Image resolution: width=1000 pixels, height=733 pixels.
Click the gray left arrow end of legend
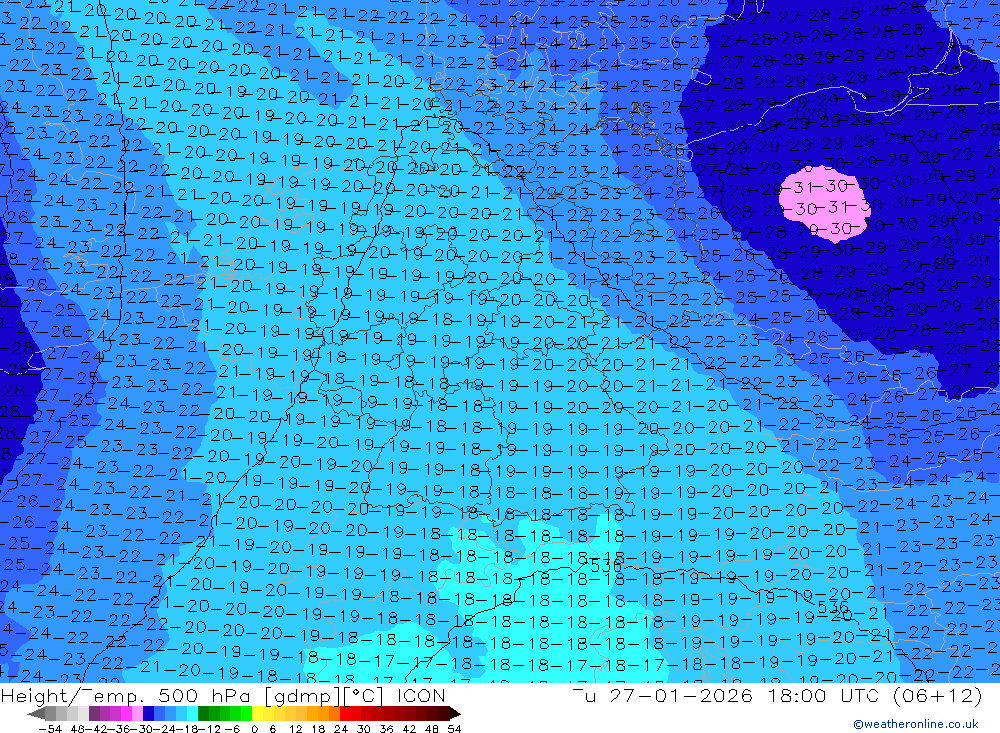point(36,714)
